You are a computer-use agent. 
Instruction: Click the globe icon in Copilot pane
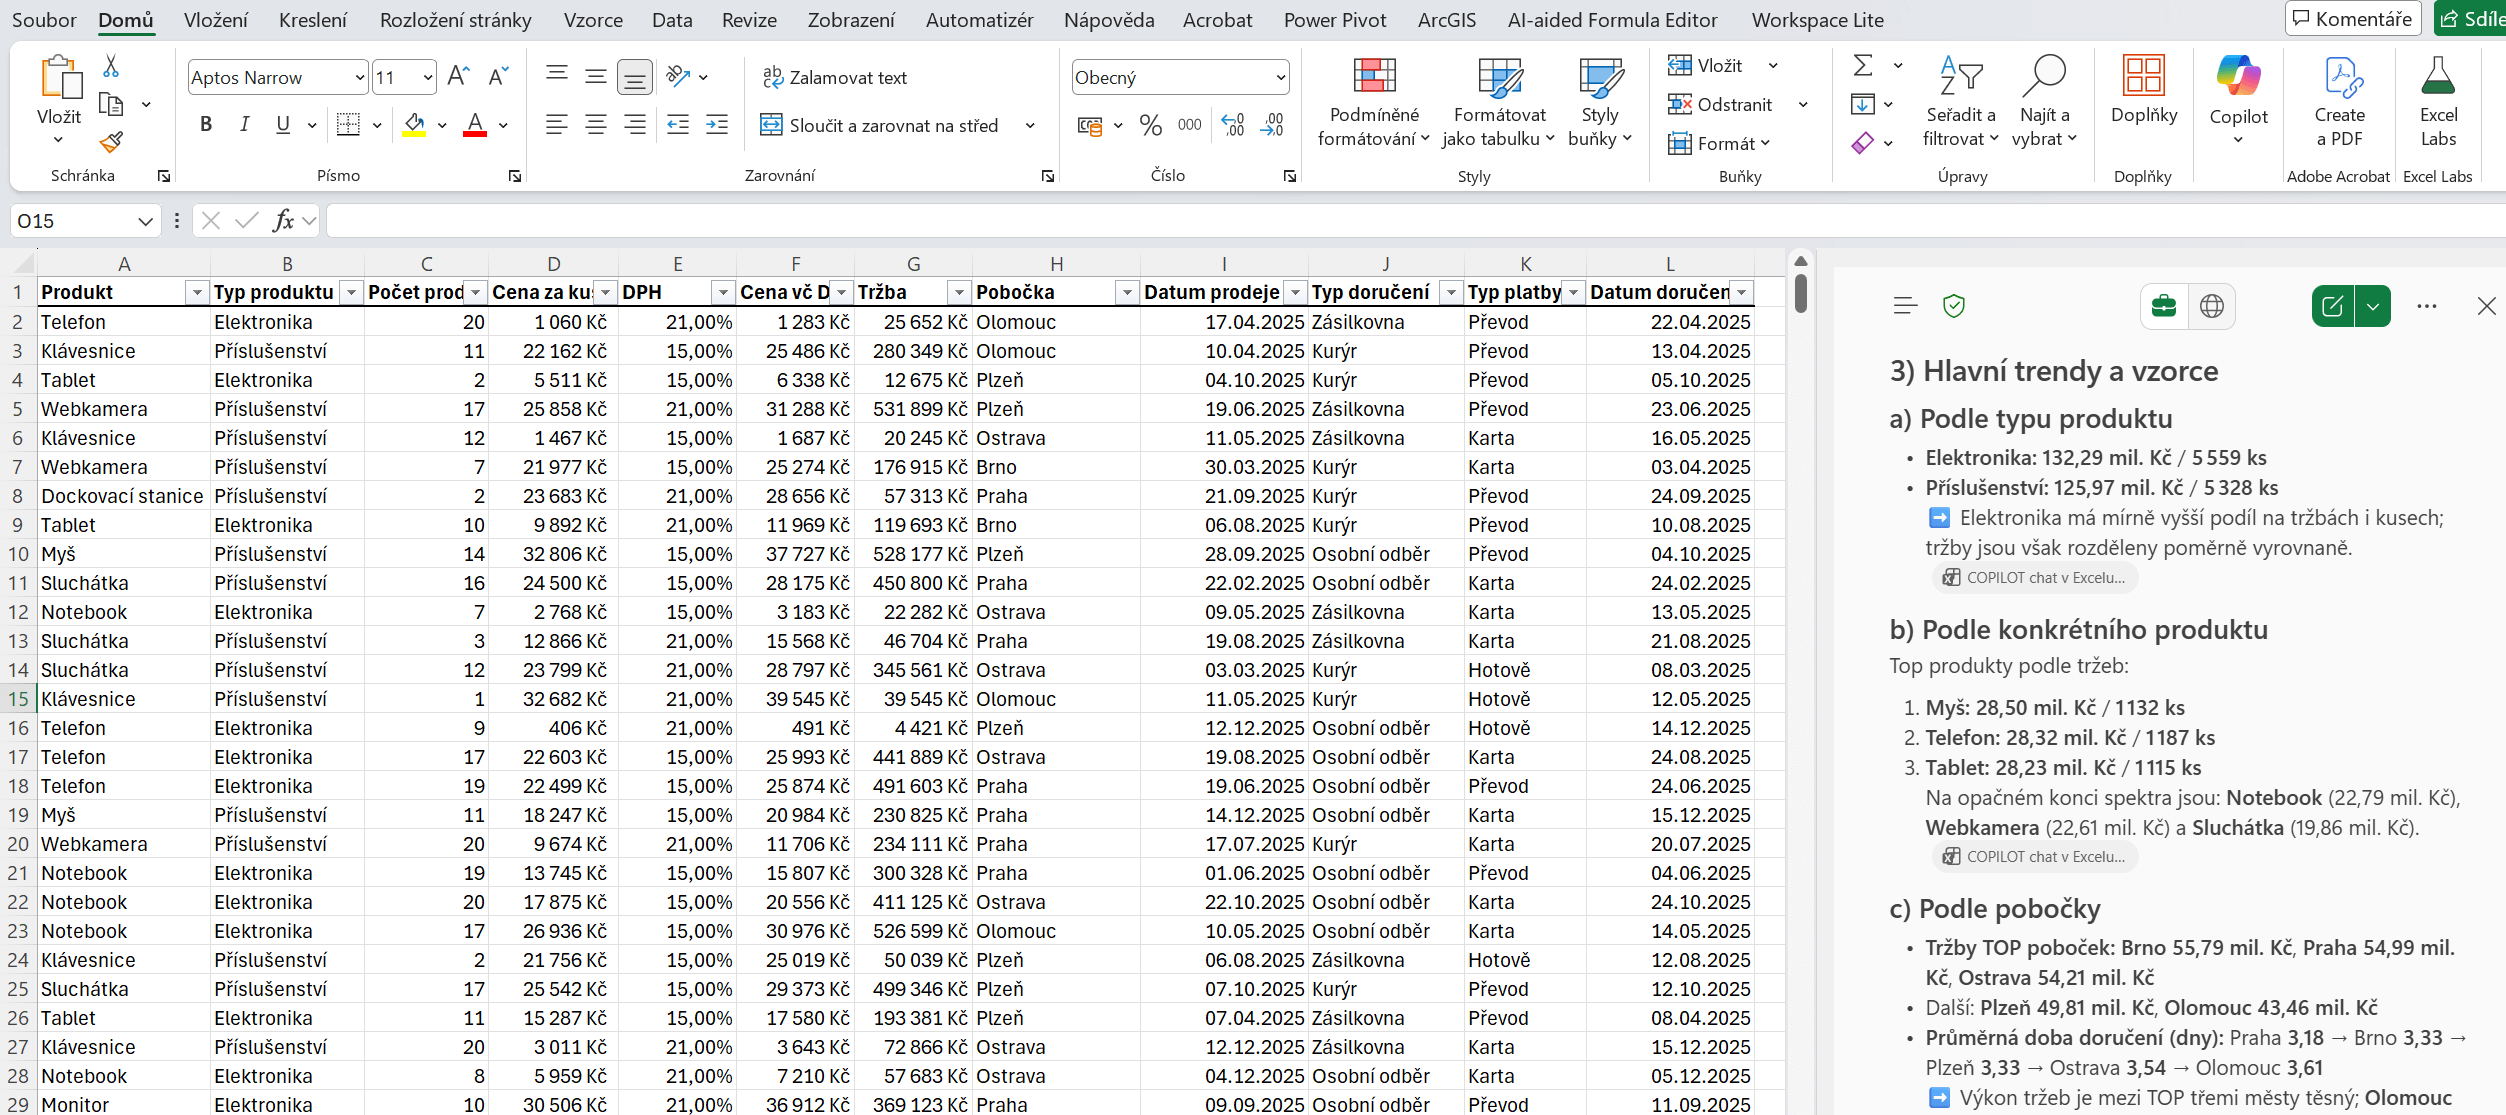pos(2212,306)
